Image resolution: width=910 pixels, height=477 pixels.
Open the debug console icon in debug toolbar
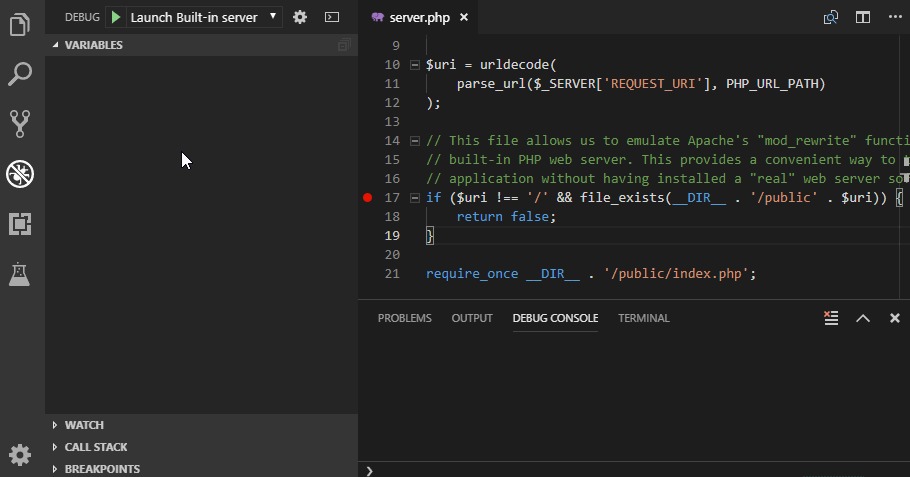click(x=332, y=17)
